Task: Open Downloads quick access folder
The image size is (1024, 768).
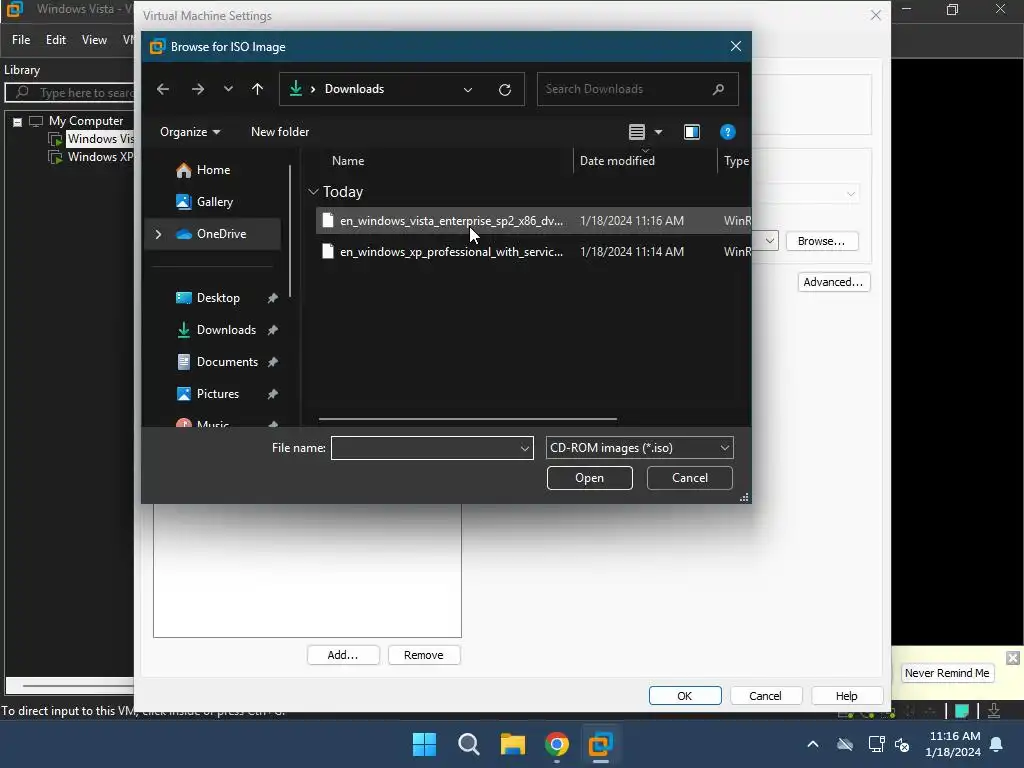Action: tap(226, 330)
